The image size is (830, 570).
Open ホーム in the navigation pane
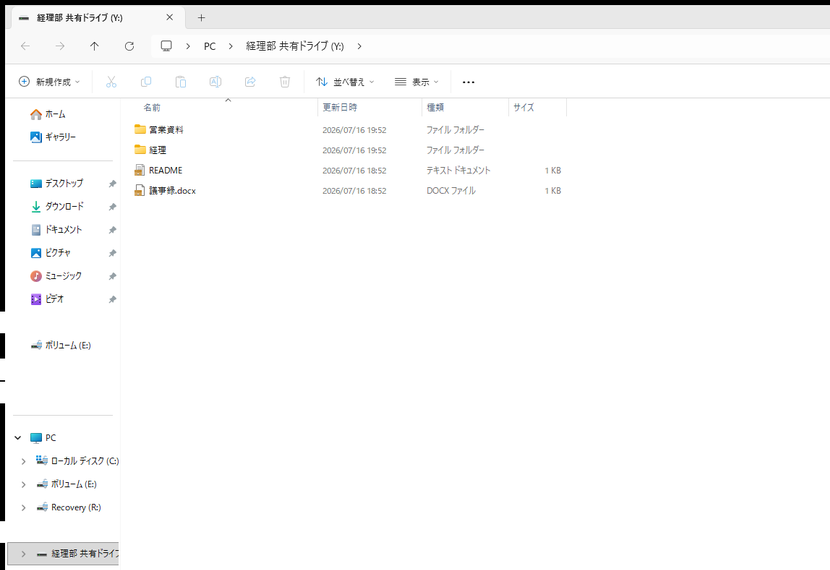(55, 114)
